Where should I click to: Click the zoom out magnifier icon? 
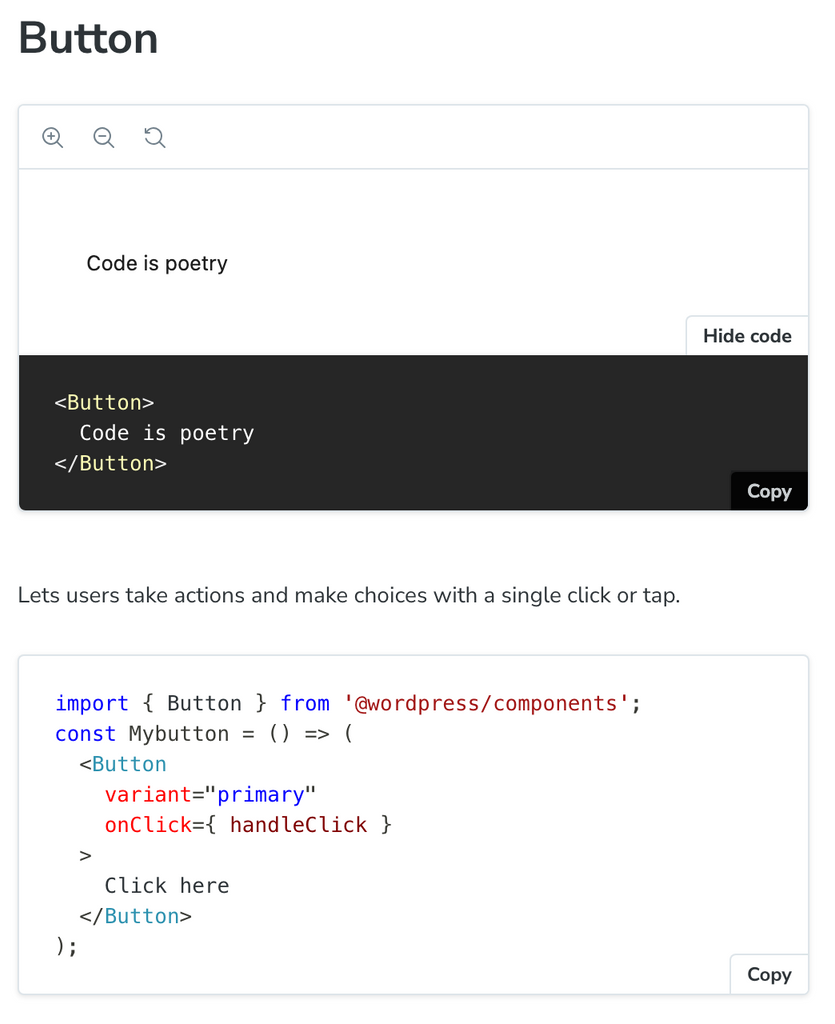[x=104, y=138]
